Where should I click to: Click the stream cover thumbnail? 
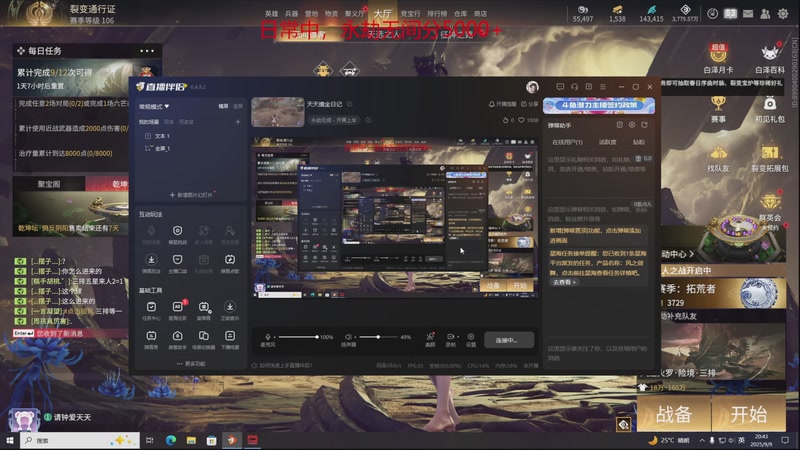tap(278, 112)
